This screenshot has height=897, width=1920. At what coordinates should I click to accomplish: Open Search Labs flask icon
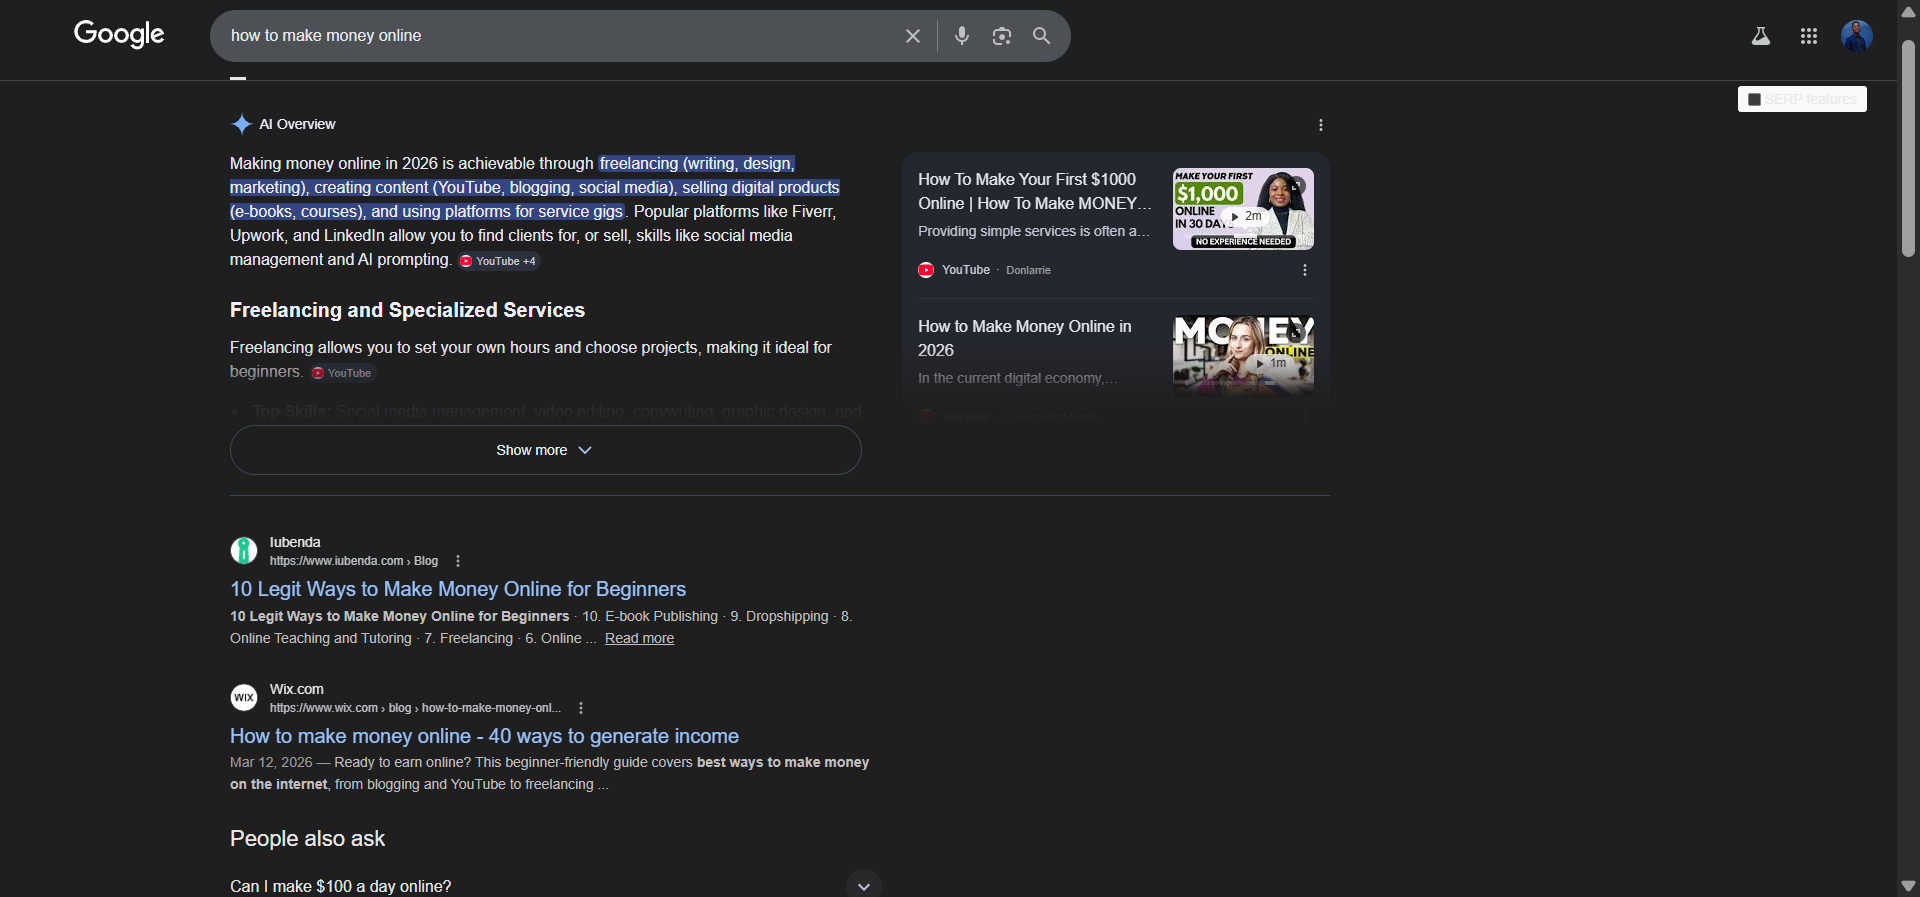click(x=1760, y=36)
